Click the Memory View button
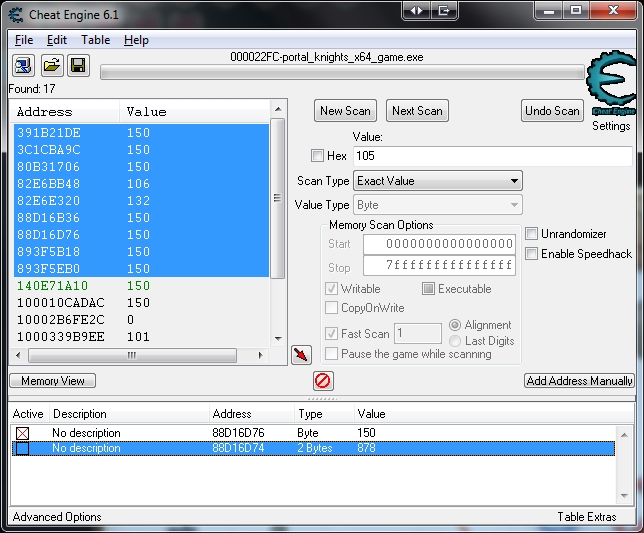 (x=53, y=381)
